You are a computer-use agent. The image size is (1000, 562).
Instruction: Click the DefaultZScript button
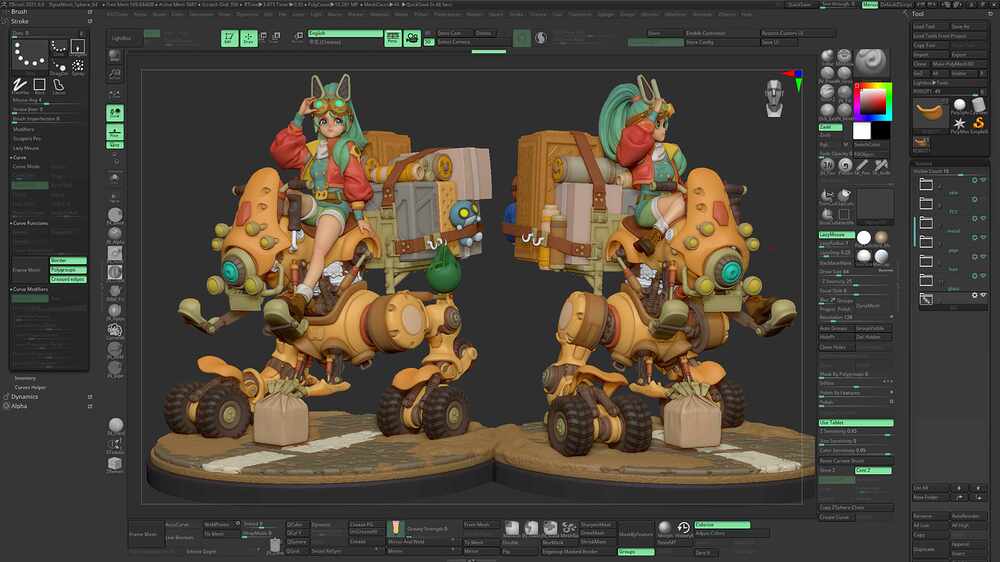coord(896,4)
